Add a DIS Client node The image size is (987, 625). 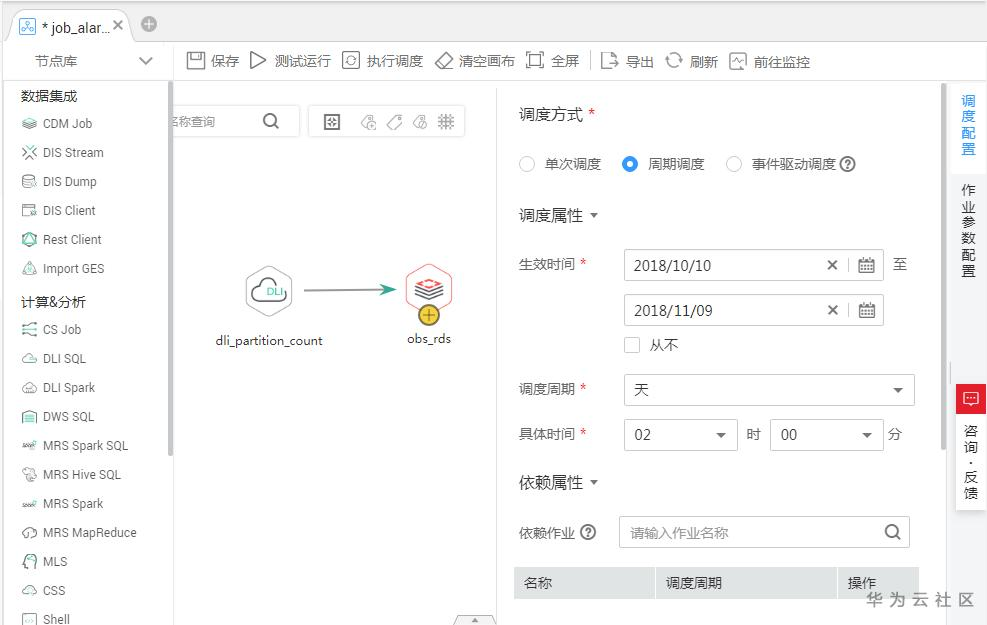point(59,210)
